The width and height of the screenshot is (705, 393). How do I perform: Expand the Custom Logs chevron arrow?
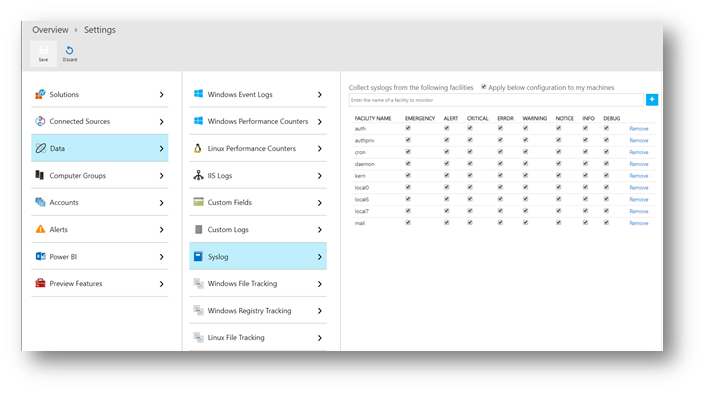[x=320, y=230]
